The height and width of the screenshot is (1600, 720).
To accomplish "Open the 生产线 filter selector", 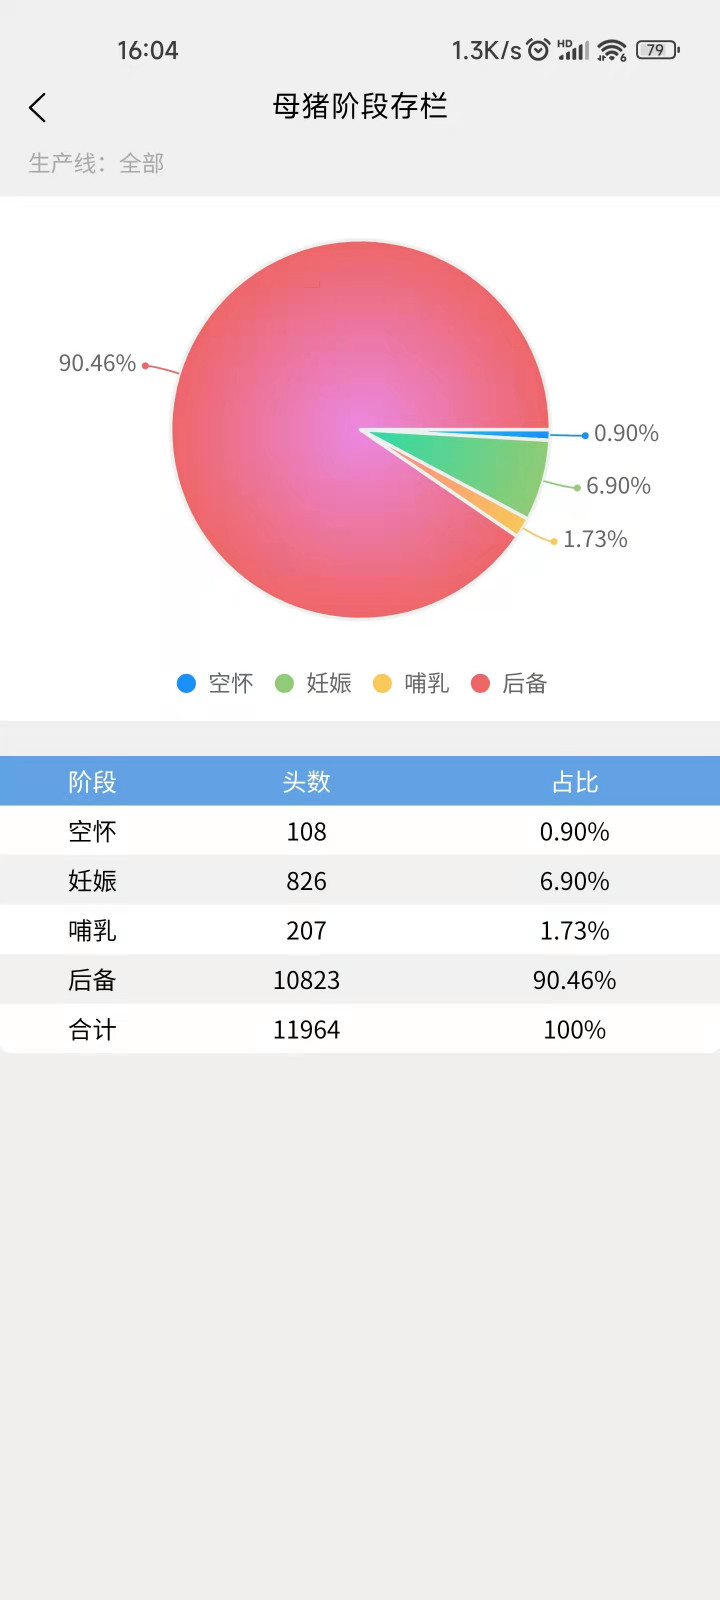I will pos(96,163).
